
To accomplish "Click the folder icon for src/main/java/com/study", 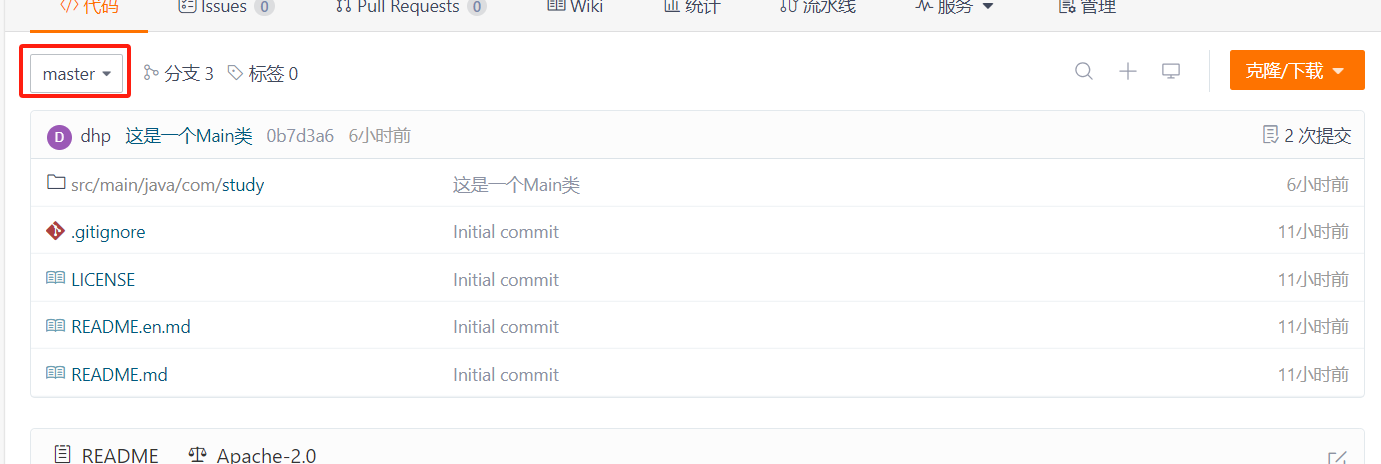I will (56, 183).
